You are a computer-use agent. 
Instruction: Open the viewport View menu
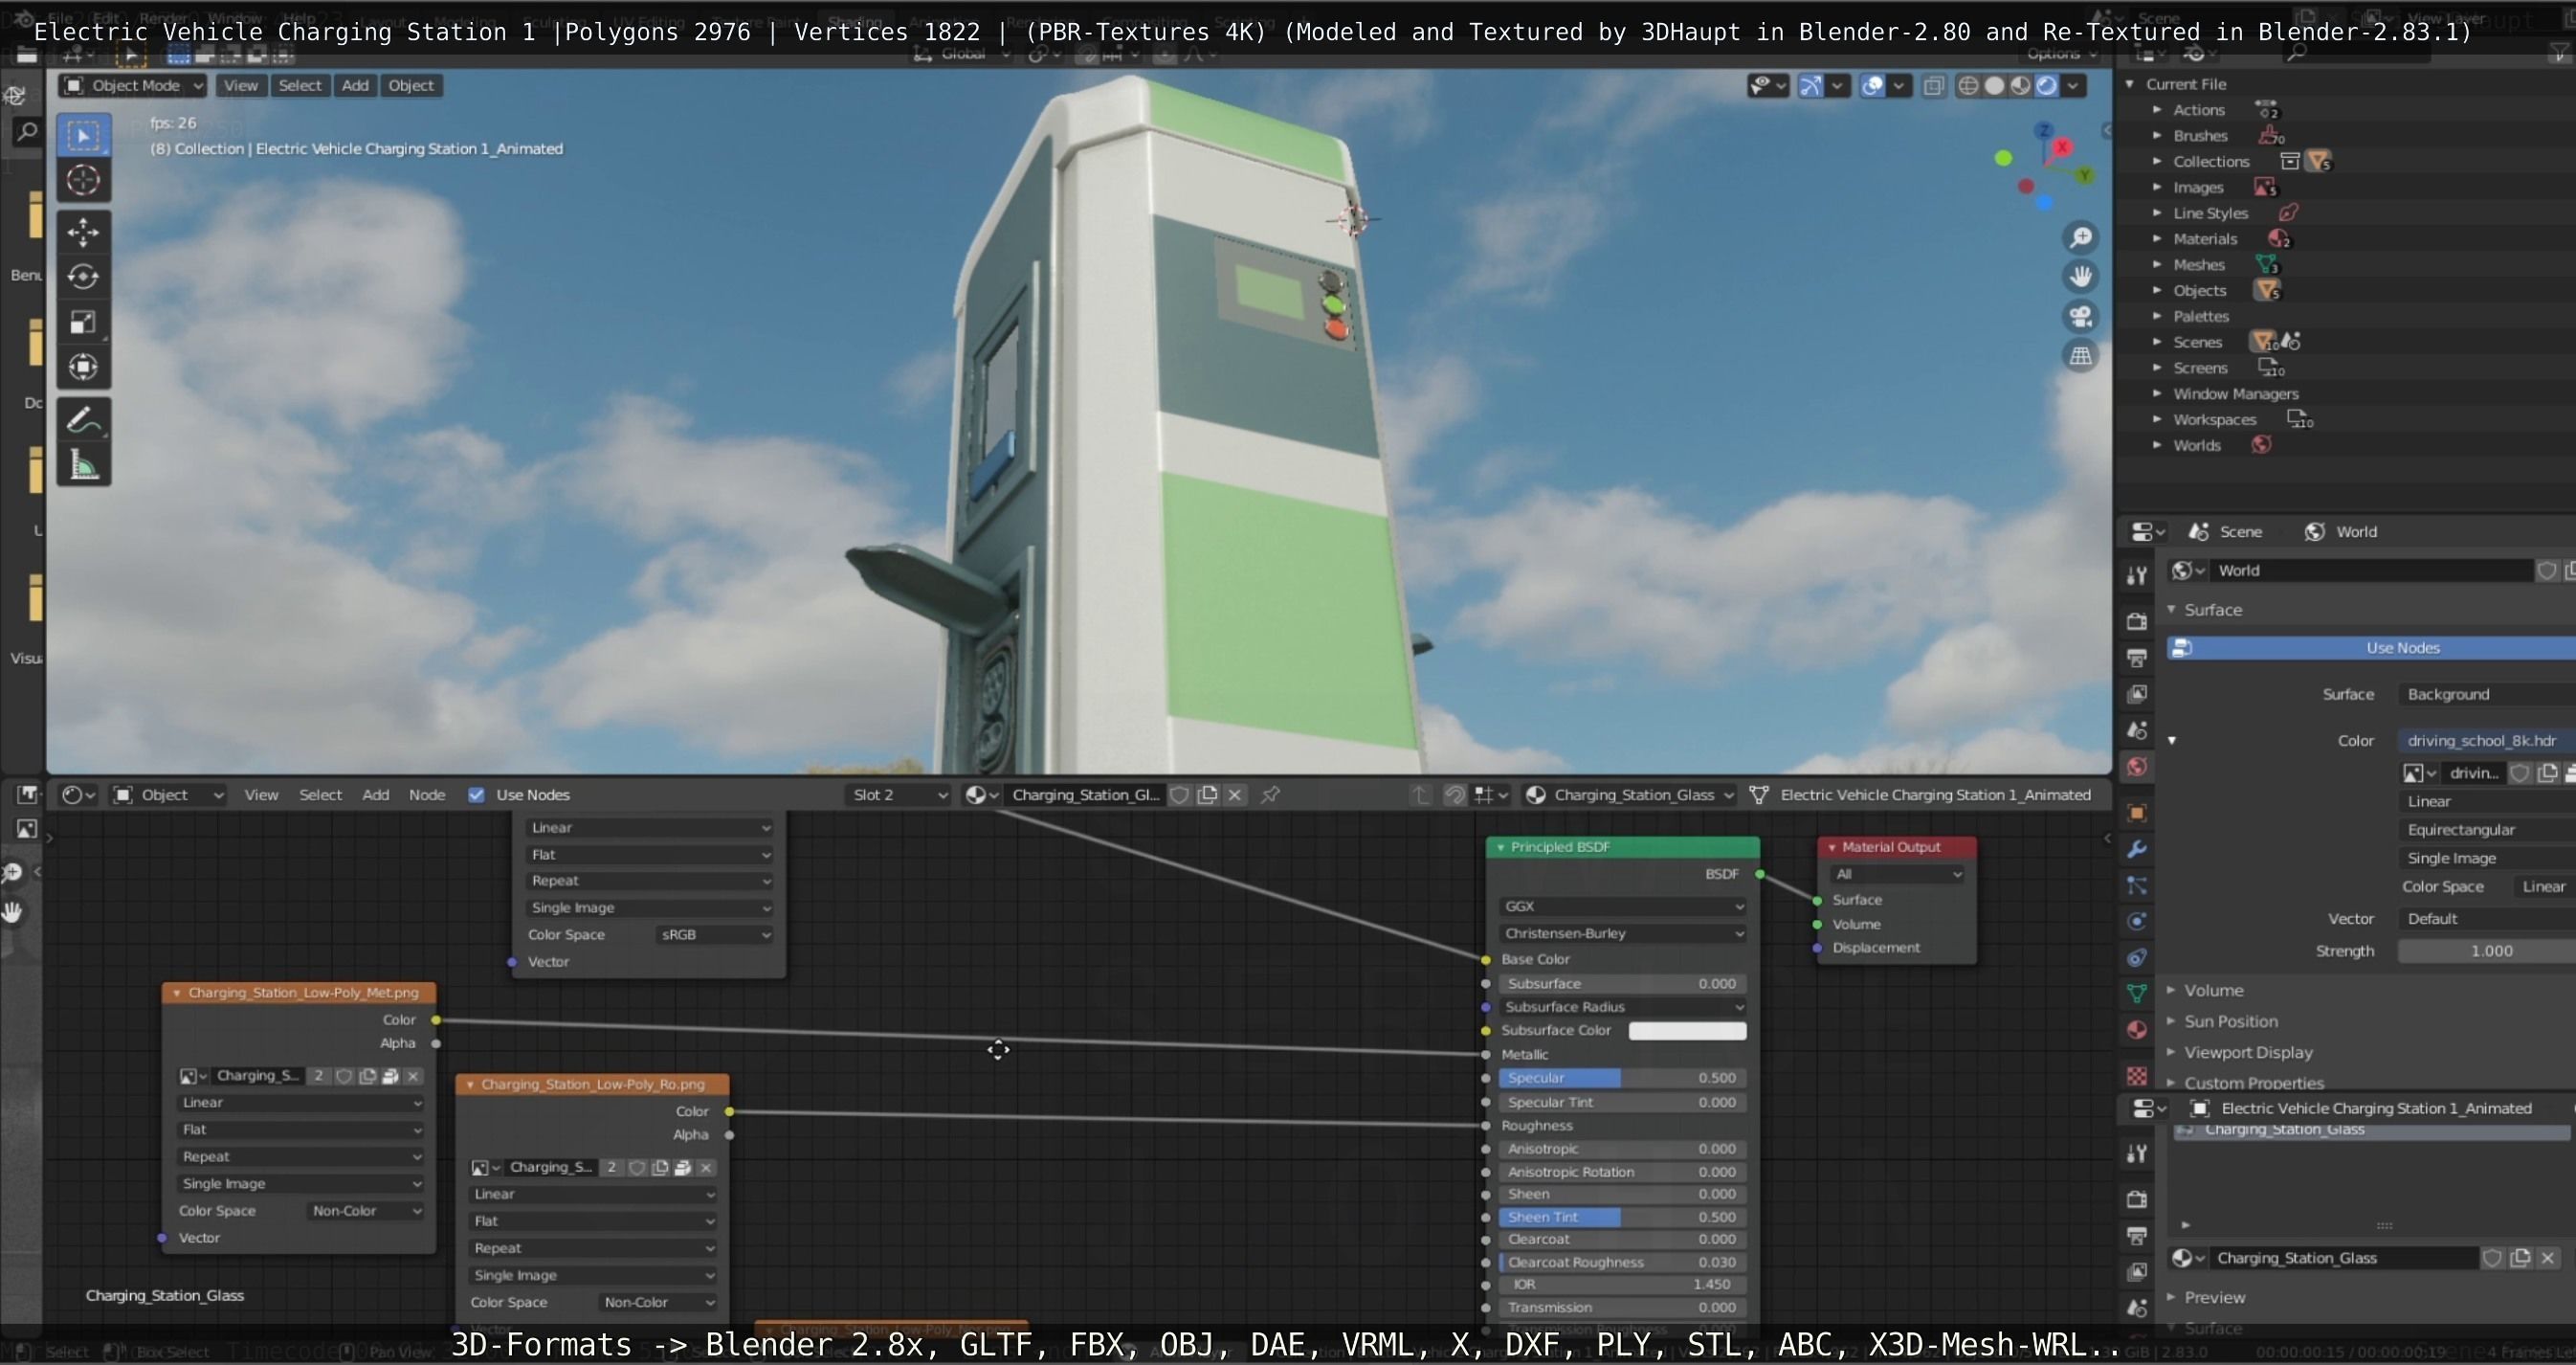(240, 86)
